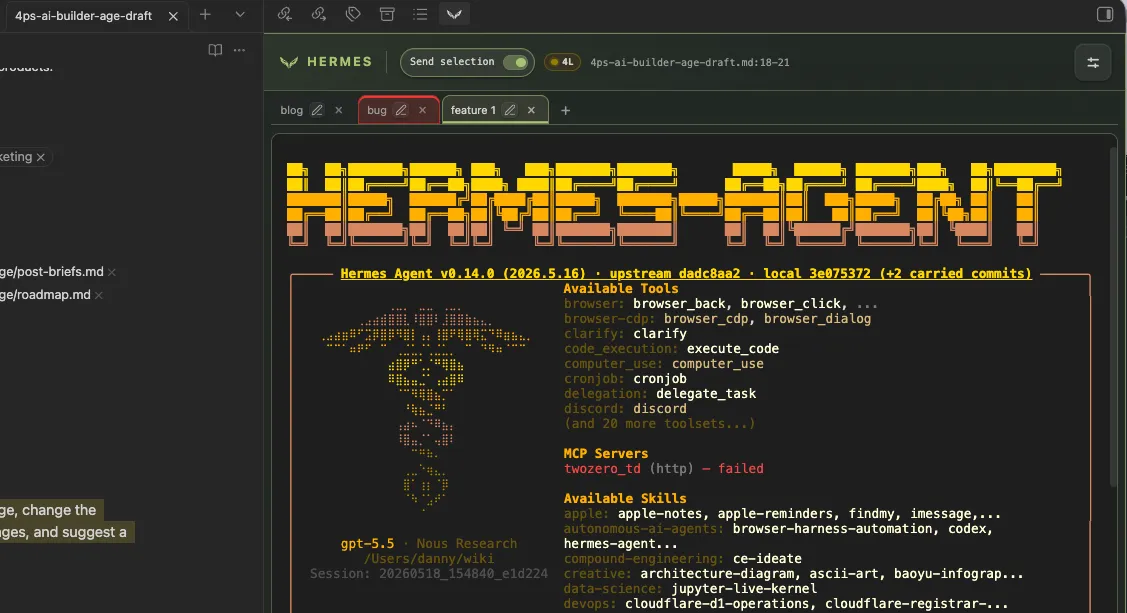
Task: Open the outgoing links panel icon
Action: click(x=318, y=14)
